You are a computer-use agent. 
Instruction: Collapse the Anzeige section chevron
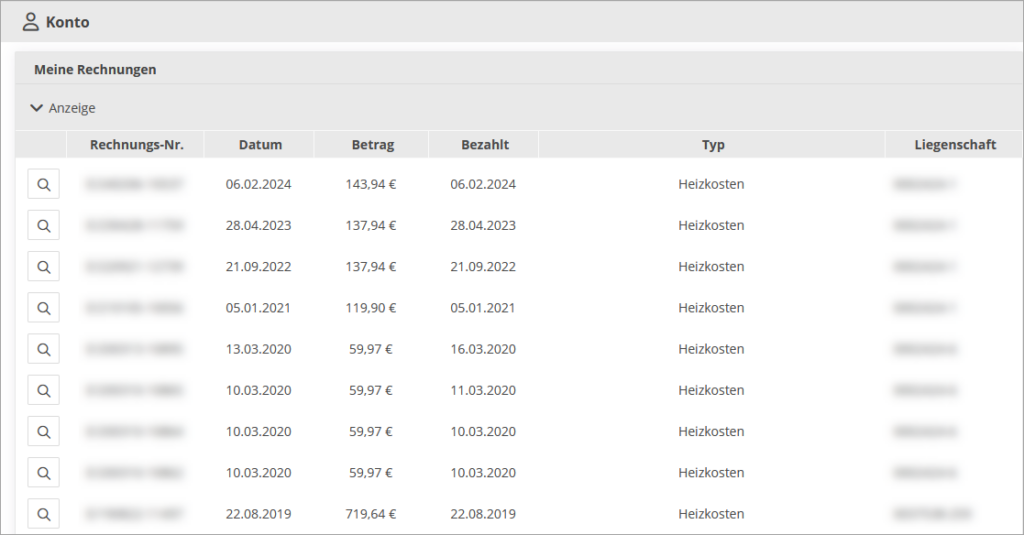pyautogui.click(x=37, y=108)
